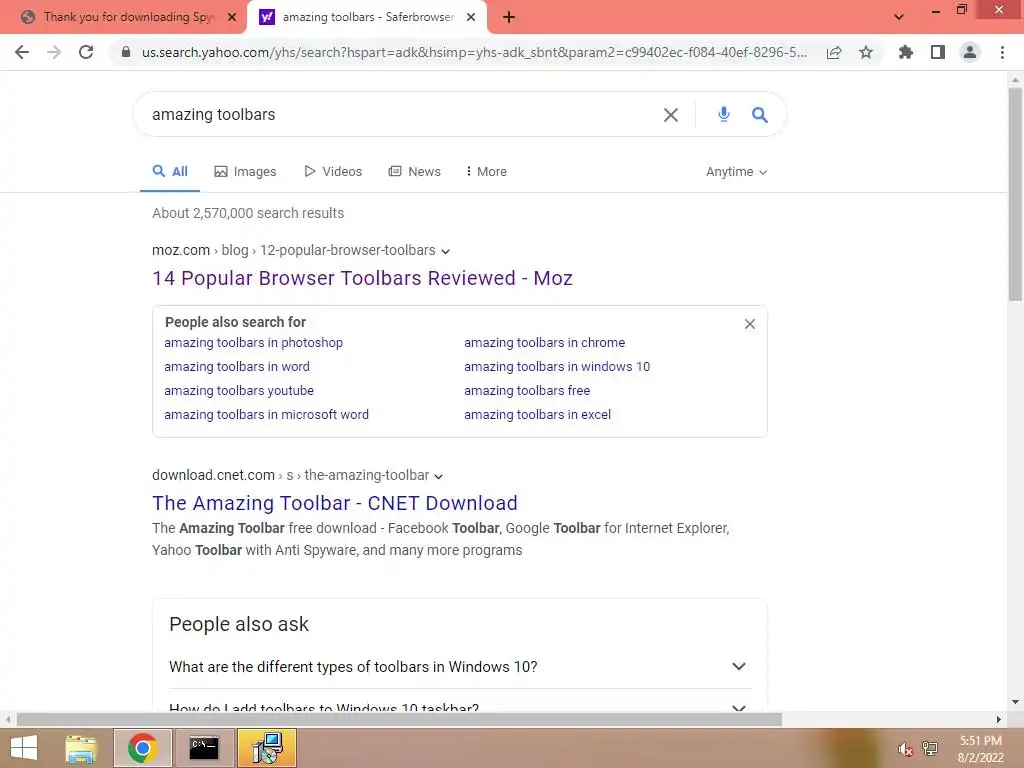Toggle the browser side panel icon

pyautogui.click(x=938, y=52)
